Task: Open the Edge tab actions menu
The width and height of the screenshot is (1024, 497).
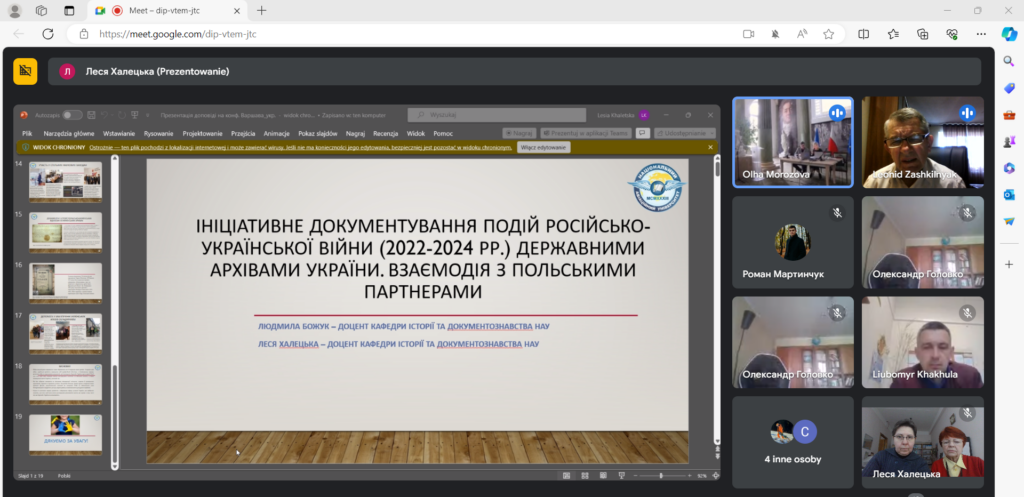Action: (x=69, y=10)
